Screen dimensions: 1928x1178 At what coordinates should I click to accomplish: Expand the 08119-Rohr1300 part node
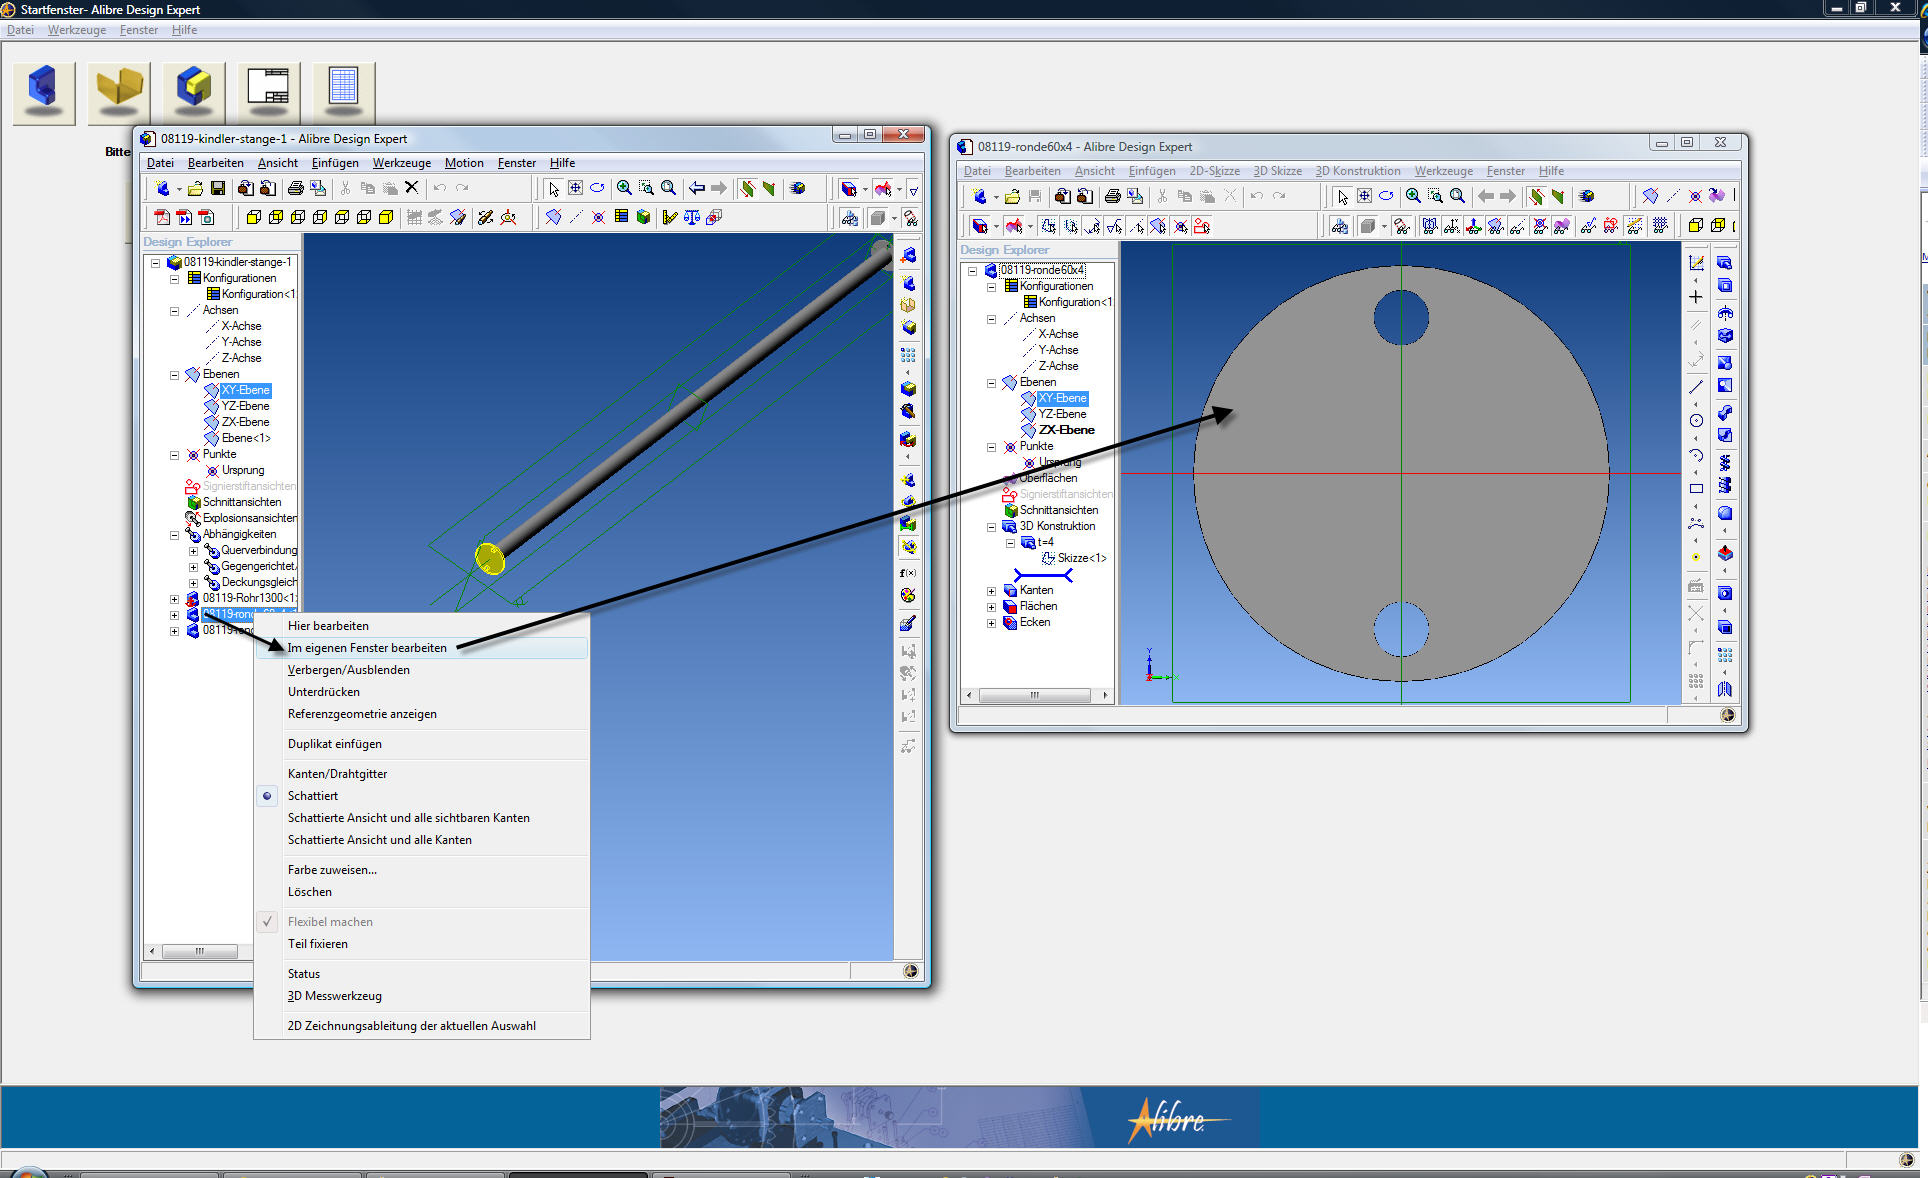(x=174, y=599)
